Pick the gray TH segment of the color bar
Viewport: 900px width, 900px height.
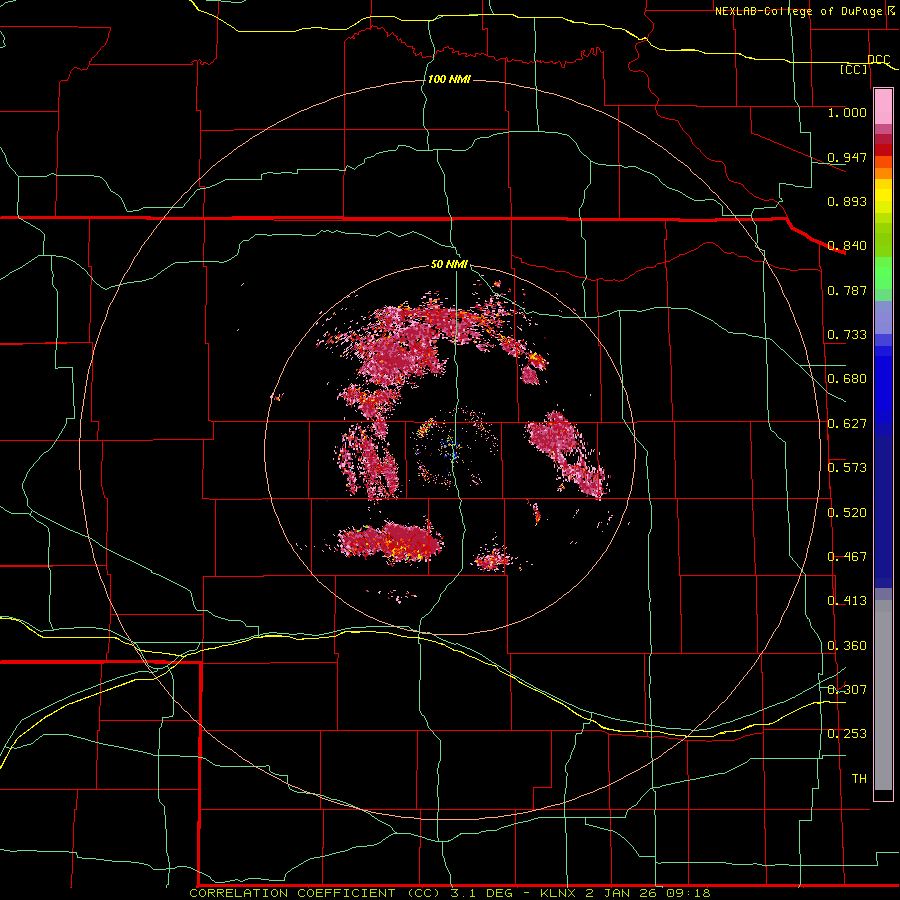pyautogui.click(x=883, y=695)
